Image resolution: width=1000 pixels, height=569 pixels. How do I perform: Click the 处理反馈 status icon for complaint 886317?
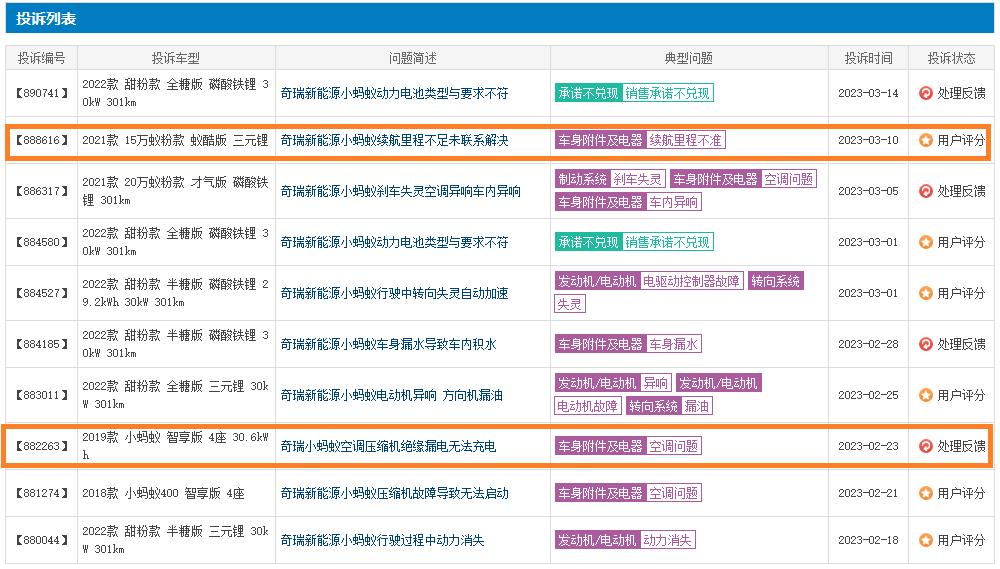tap(925, 191)
